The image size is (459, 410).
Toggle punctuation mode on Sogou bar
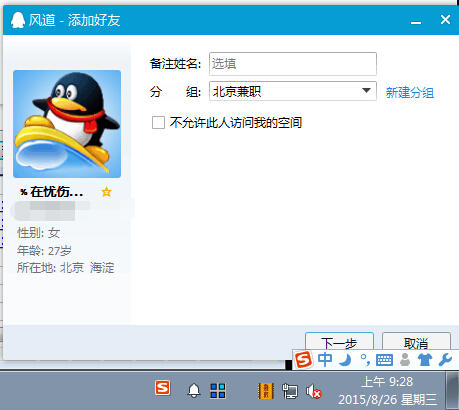click(365, 360)
